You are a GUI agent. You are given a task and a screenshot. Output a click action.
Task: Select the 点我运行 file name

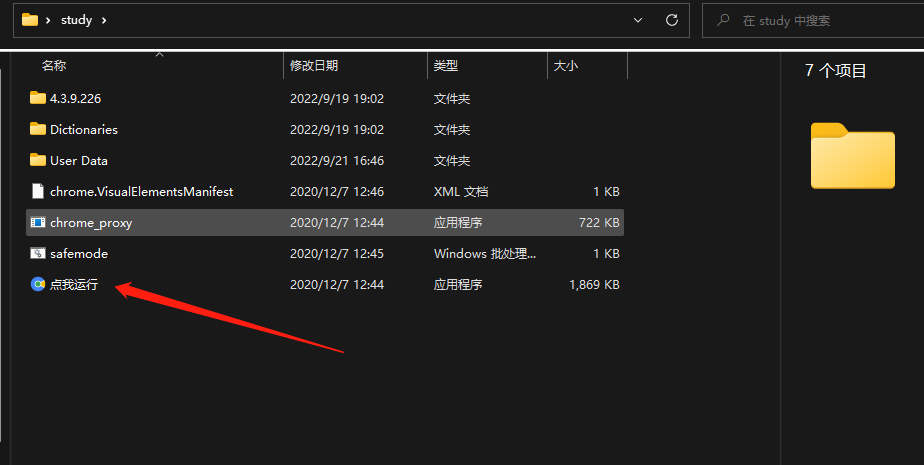[74, 285]
